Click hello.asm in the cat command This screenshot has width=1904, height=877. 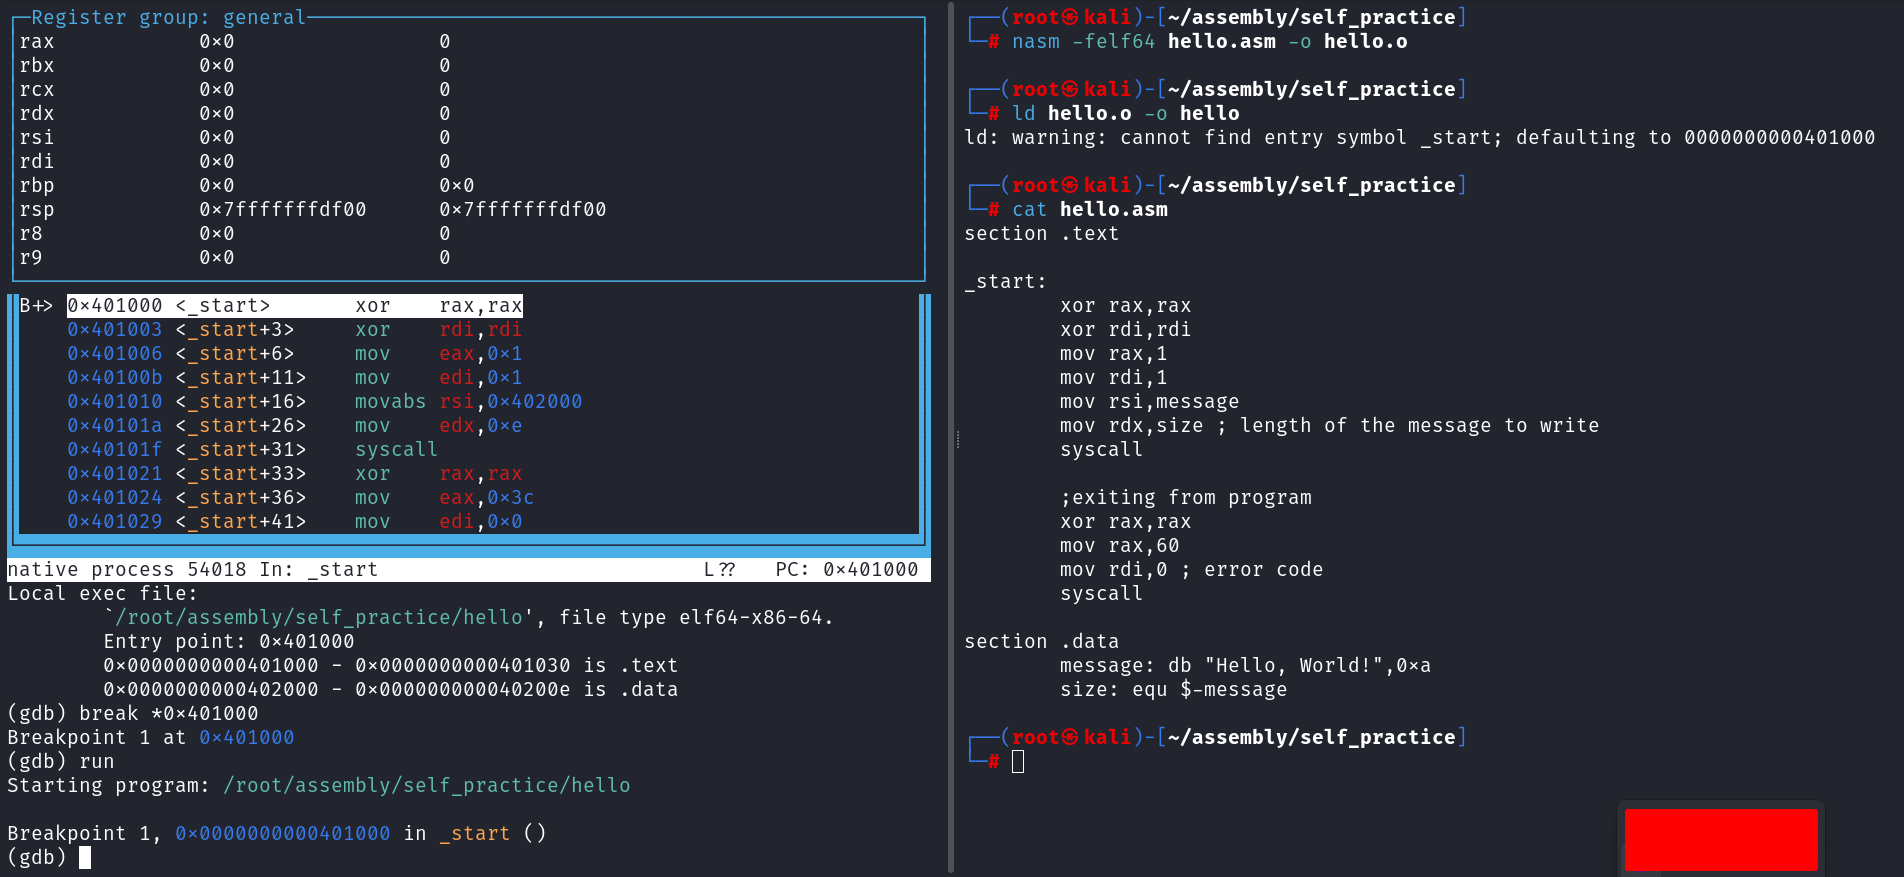coord(1113,209)
